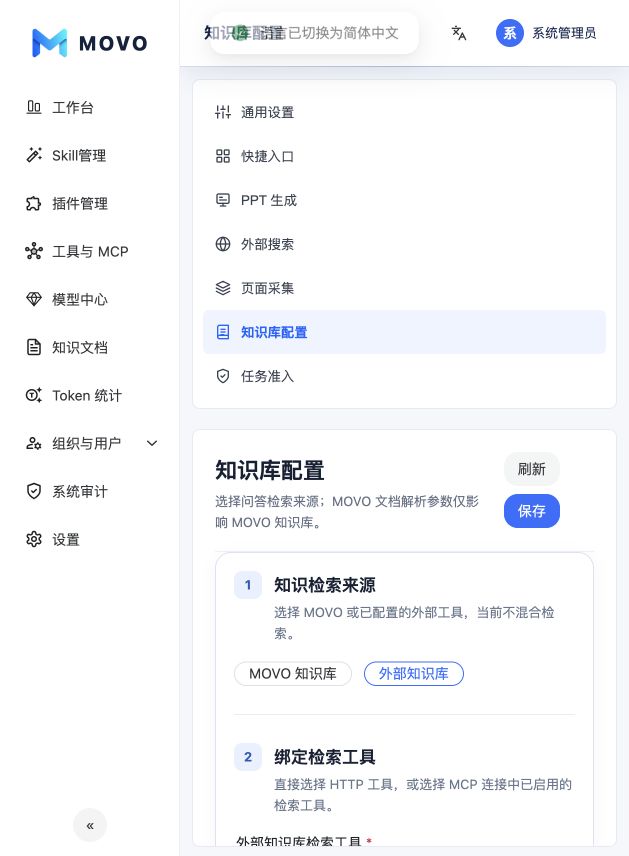Switch language using translate icon
The height and width of the screenshot is (856, 629).
coord(459,33)
